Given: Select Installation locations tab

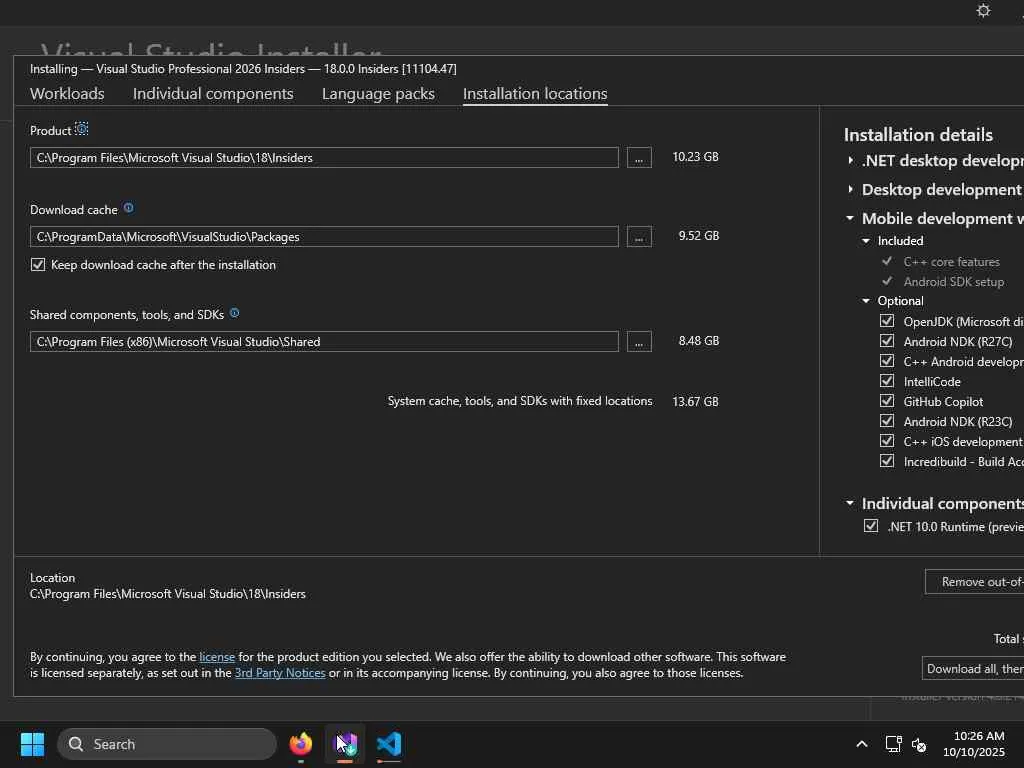Looking at the screenshot, I should coord(535,93).
